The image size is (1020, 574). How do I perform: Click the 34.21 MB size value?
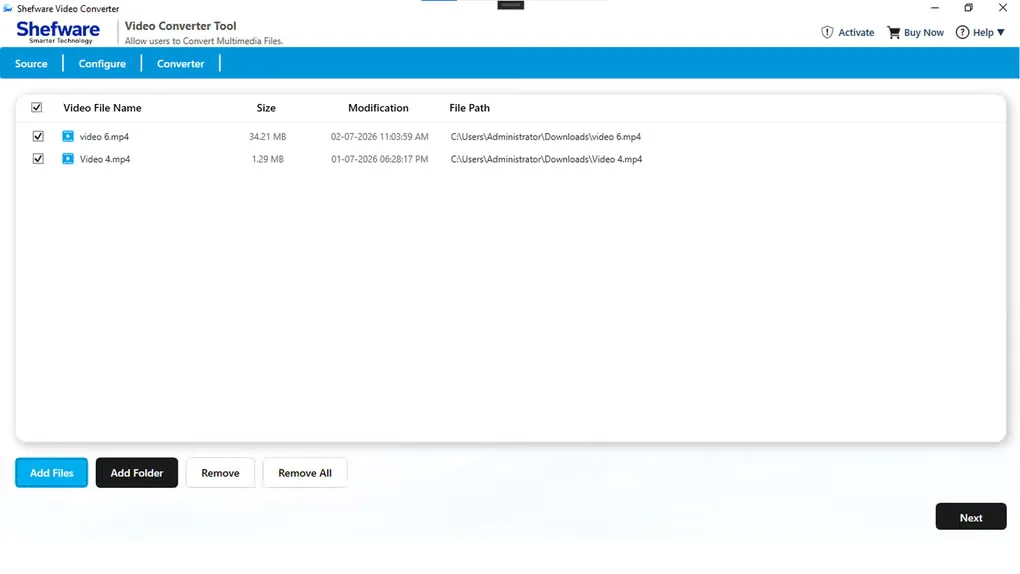[x=267, y=137]
